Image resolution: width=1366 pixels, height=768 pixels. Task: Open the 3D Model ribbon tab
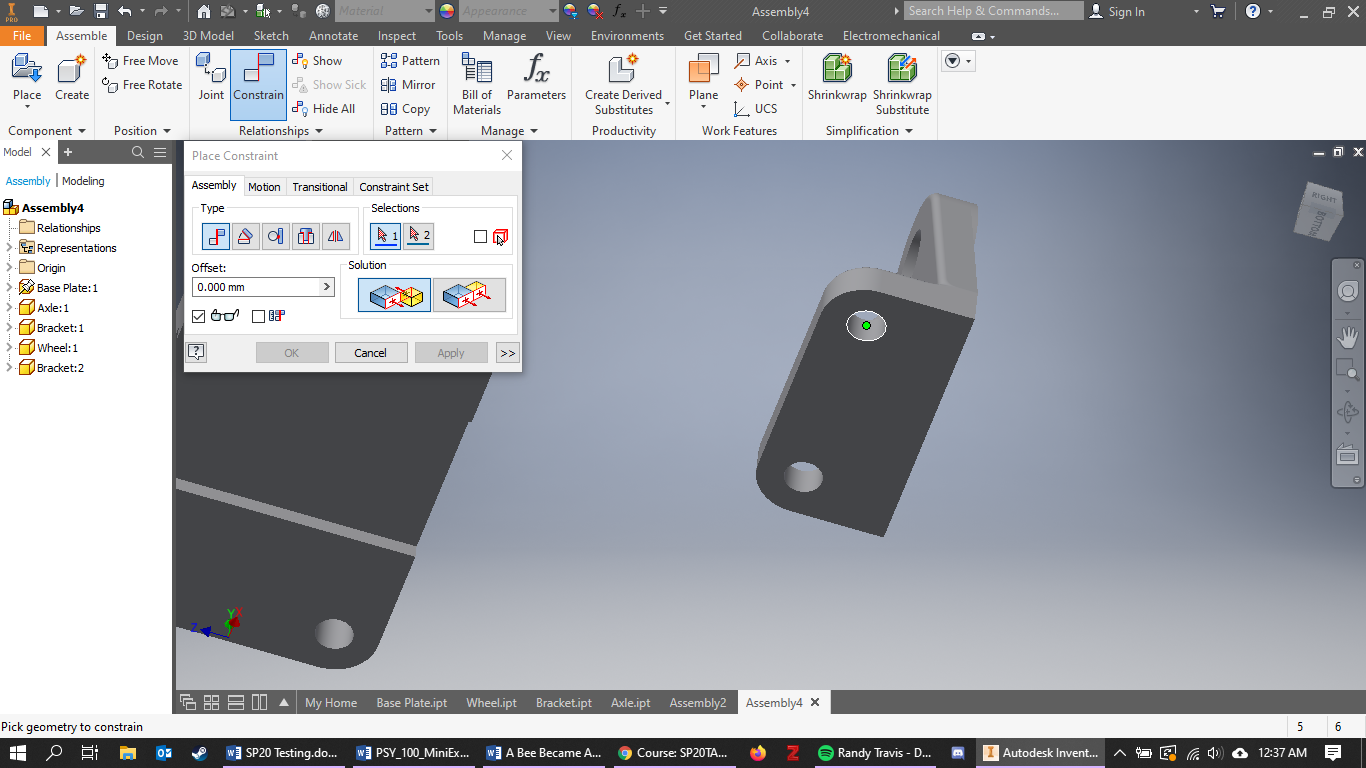[x=209, y=36]
